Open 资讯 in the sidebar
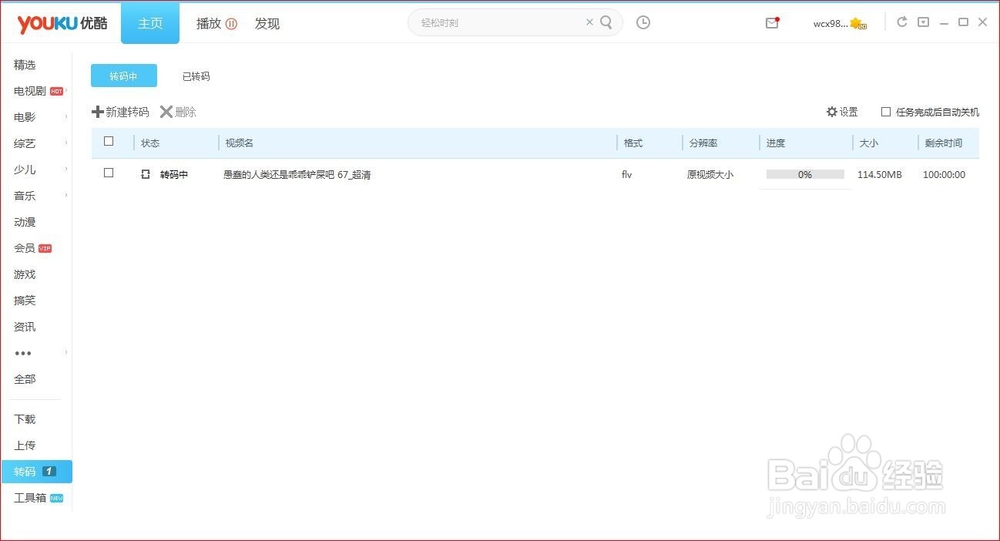 (x=25, y=327)
